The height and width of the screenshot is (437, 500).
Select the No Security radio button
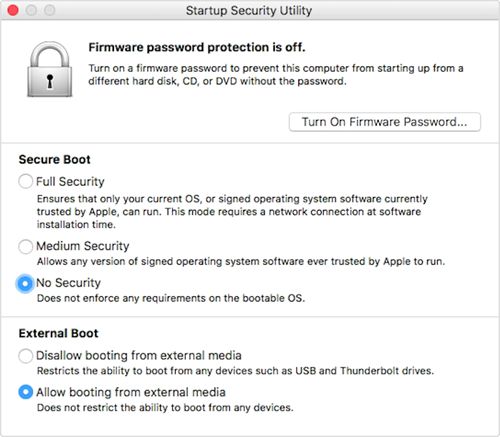click(x=26, y=283)
